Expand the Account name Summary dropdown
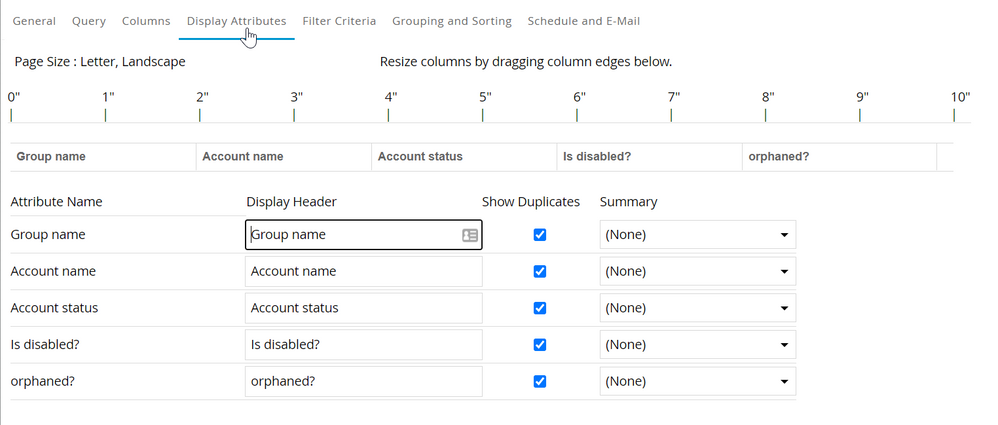 [x=697, y=271]
